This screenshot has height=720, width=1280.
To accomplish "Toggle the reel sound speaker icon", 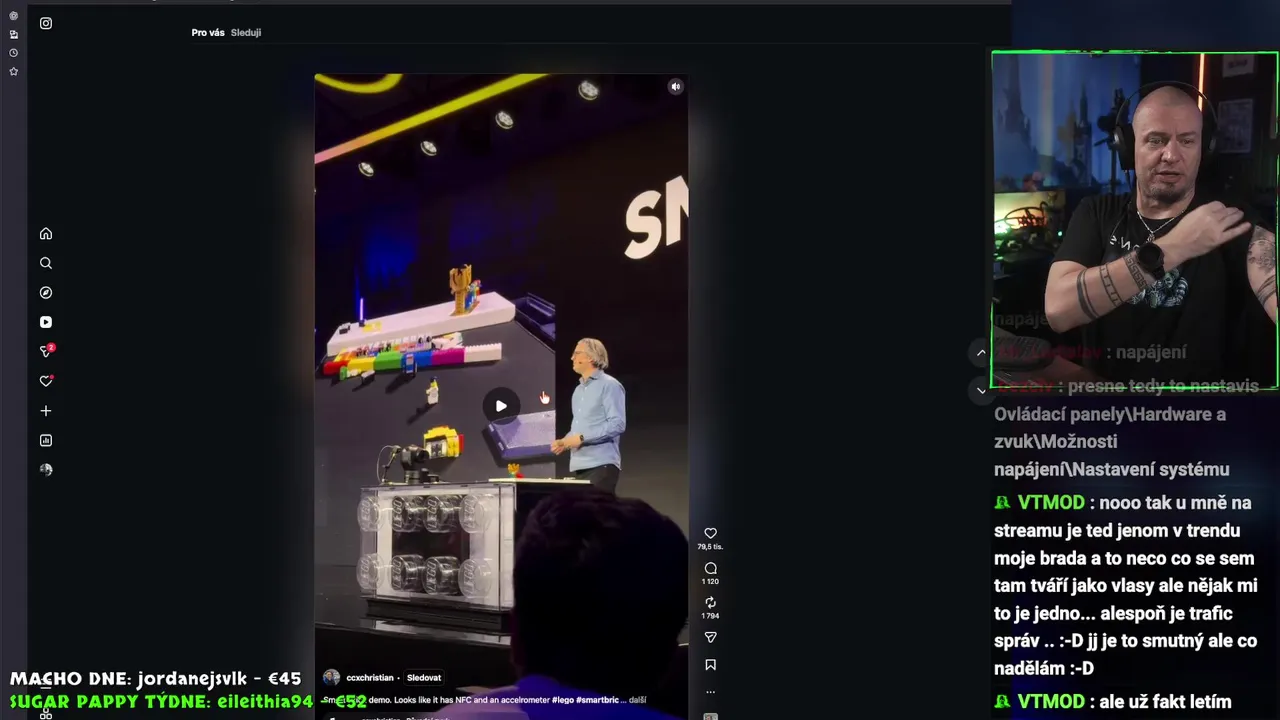I will point(675,87).
